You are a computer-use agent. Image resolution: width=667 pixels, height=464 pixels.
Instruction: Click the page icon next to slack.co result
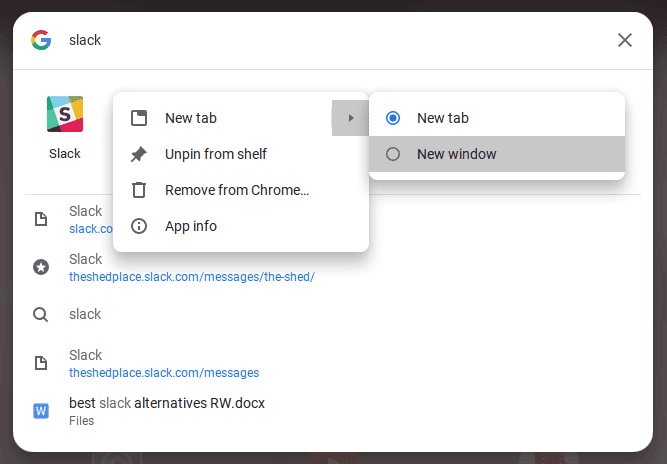[41, 219]
